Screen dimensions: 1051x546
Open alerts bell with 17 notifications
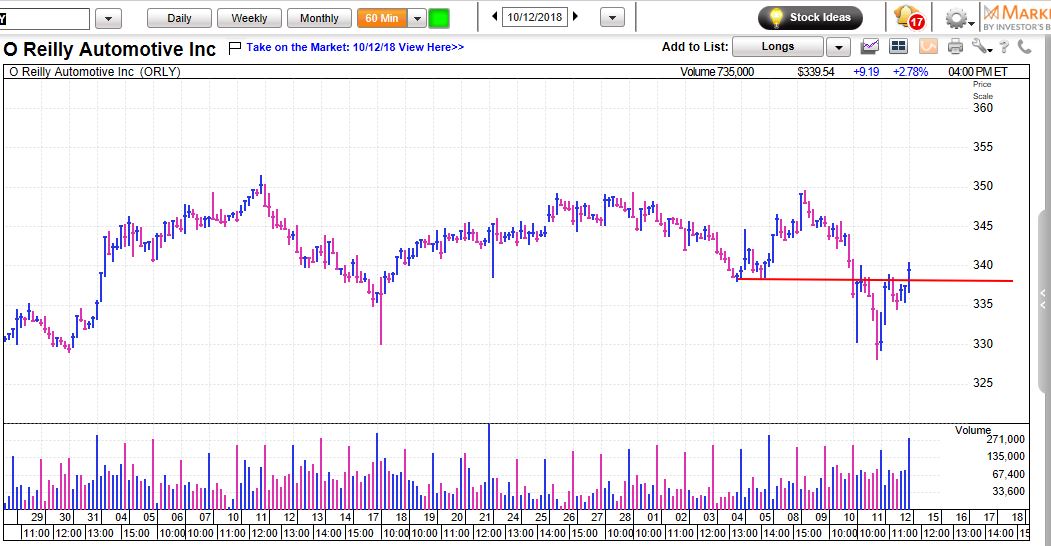910,17
